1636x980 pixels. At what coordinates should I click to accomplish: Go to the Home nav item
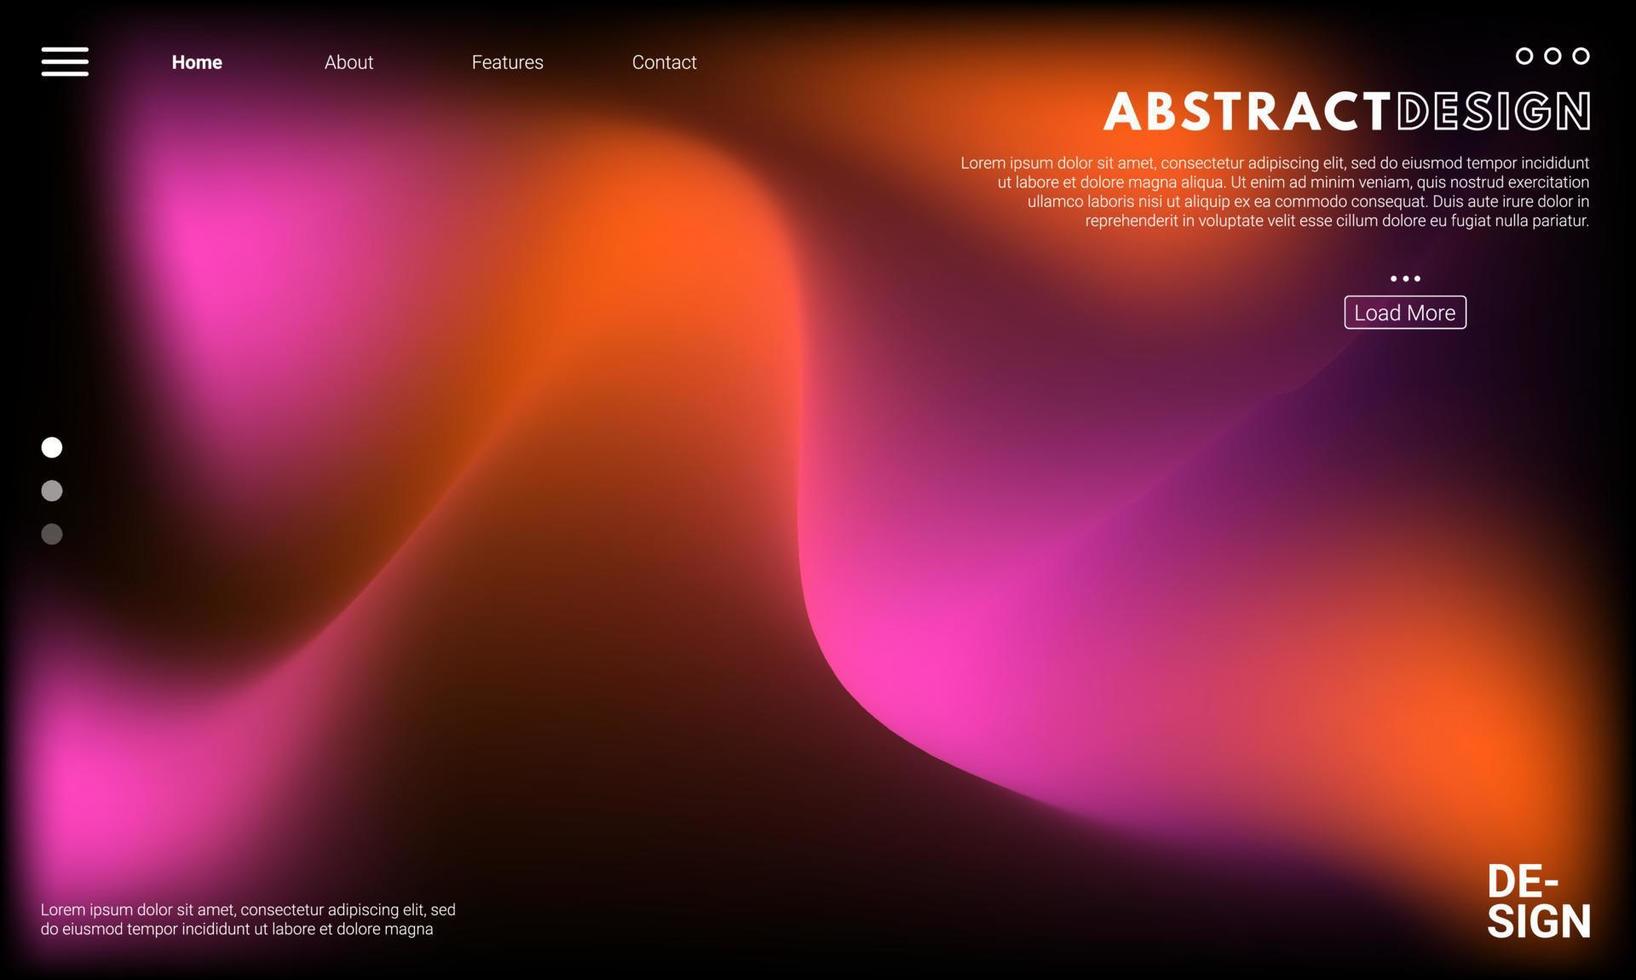(197, 62)
